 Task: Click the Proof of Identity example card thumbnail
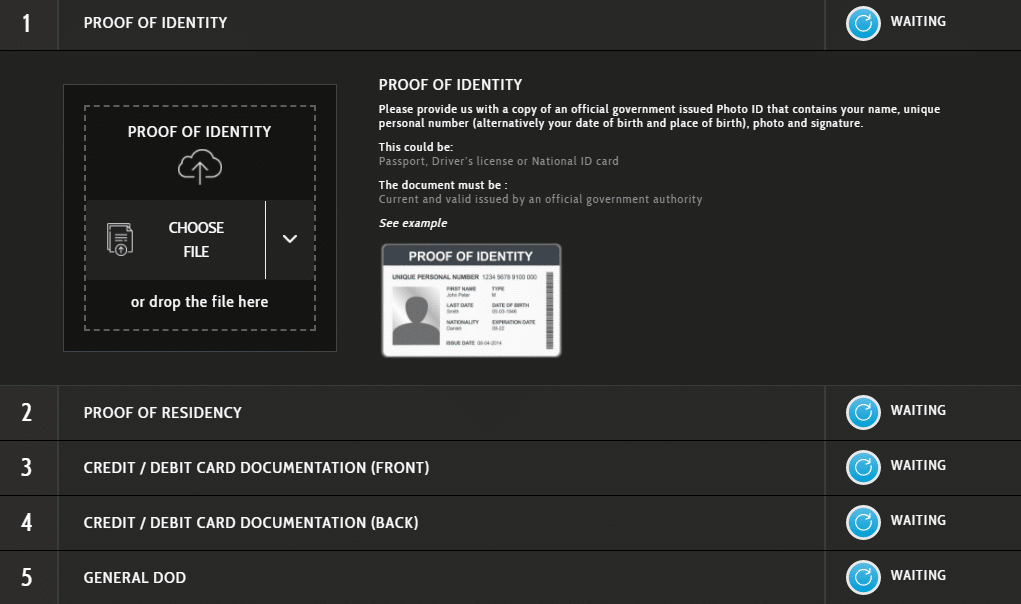point(471,300)
